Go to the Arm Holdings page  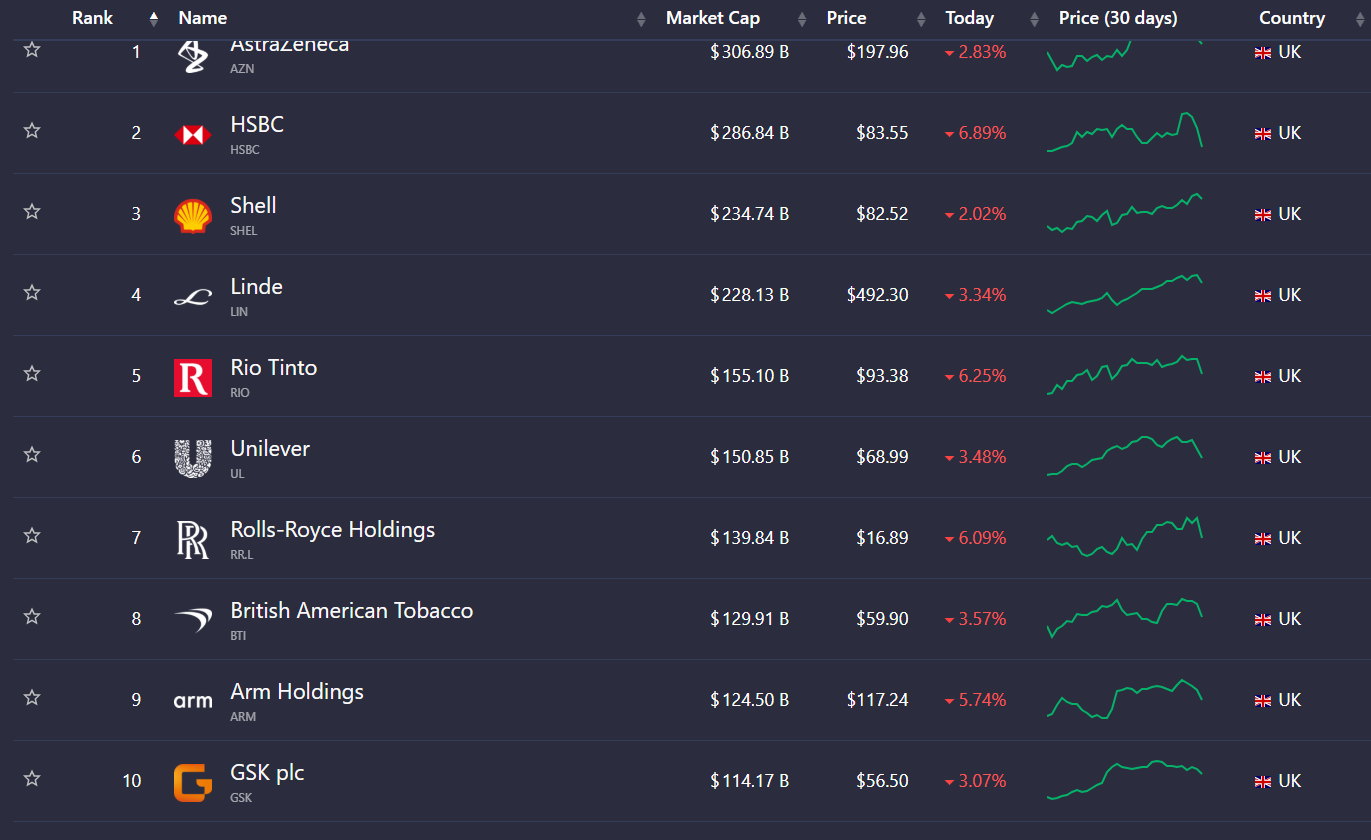tap(297, 691)
